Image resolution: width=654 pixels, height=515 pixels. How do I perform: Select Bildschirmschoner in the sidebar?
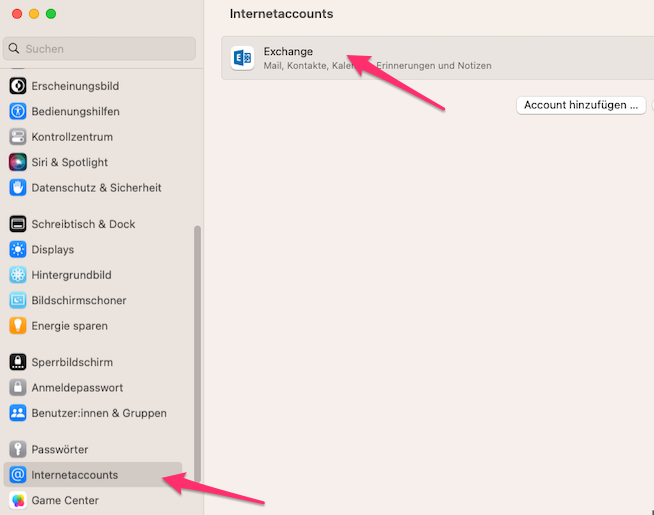[78, 300]
